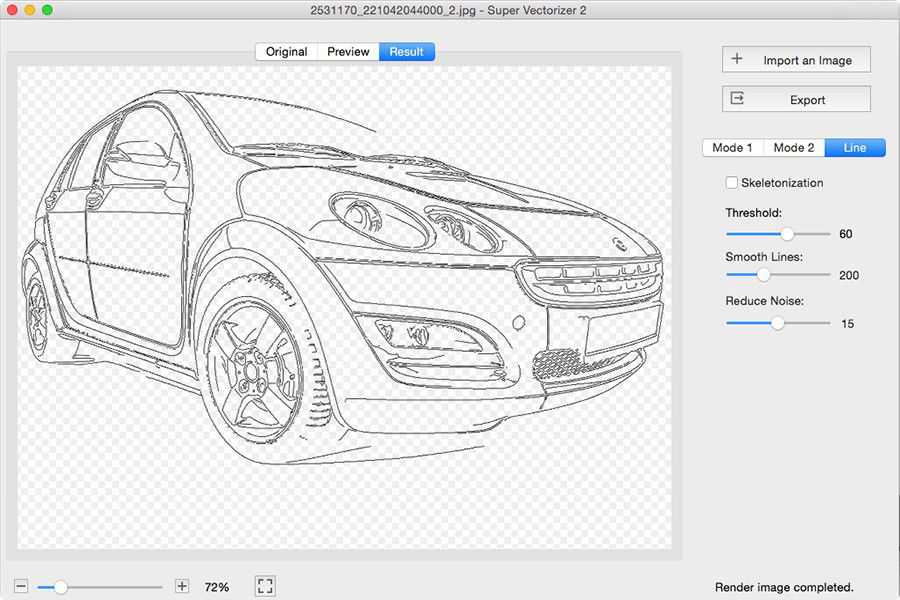Image resolution: width=900 pixels, height=600 pixels.
Task: Click the Threshold slider handle
Action: coord(786,233)
